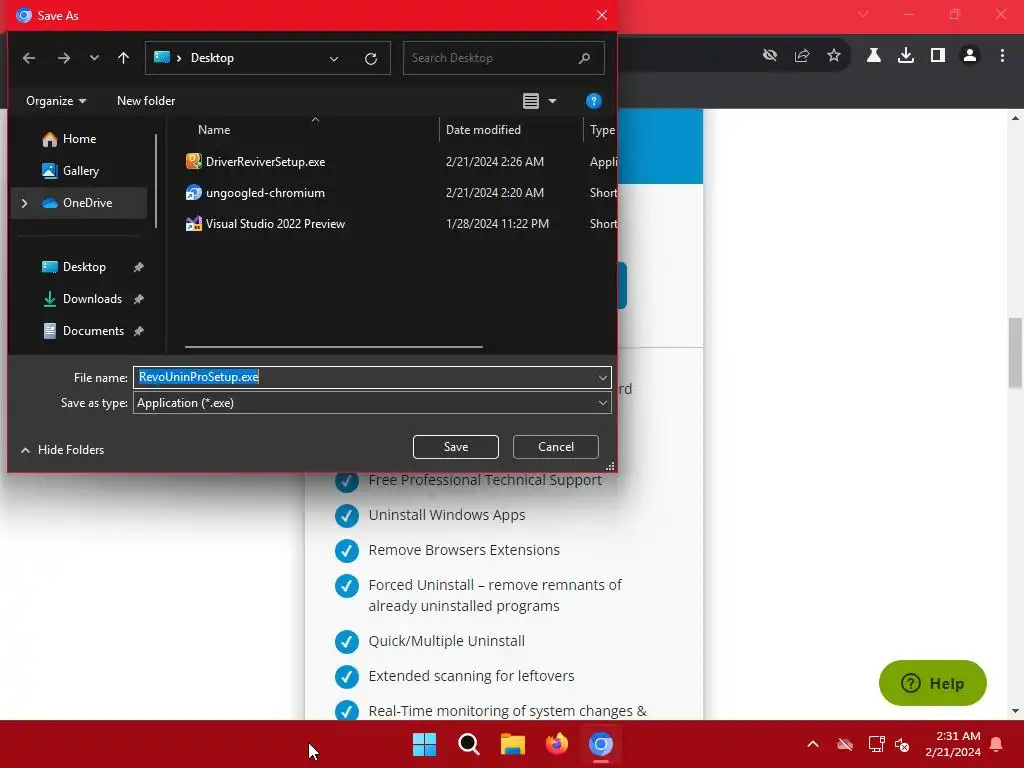Open the dialog Help icon
This screenshot has height=768, width=1024.
pos(594,101)
